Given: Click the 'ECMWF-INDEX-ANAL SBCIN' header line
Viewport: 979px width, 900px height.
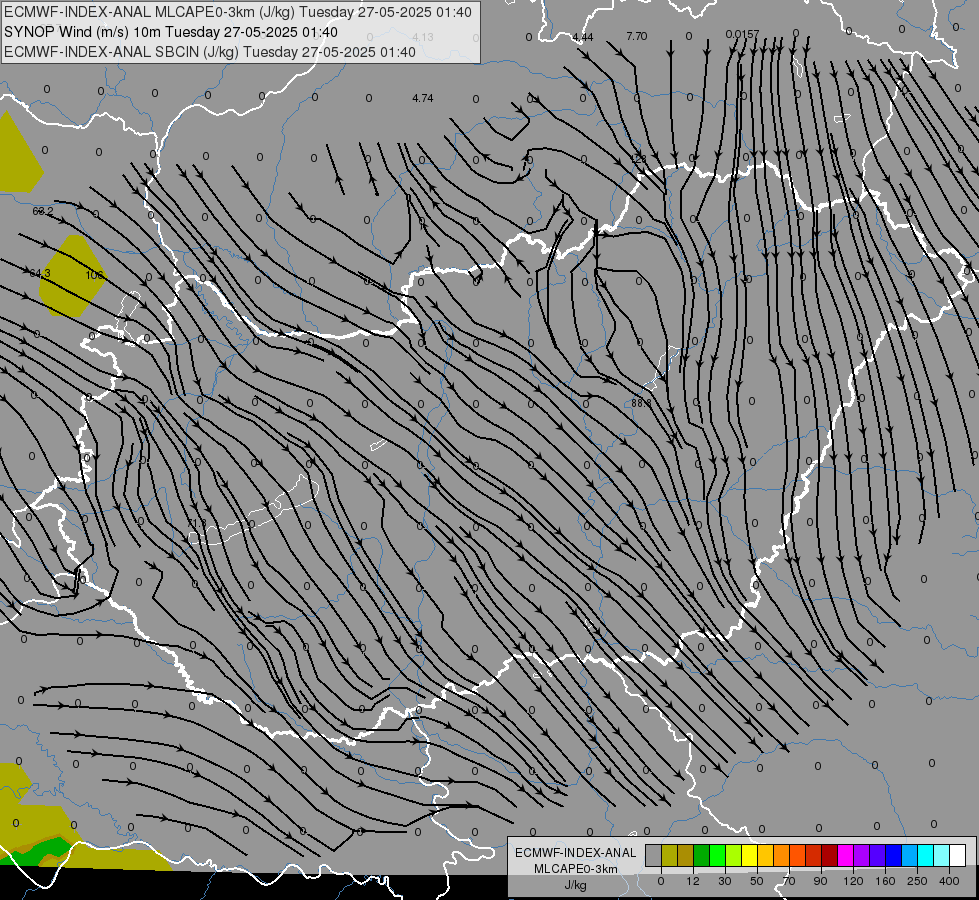Looking at the screenshot, I should click(210, 52).
